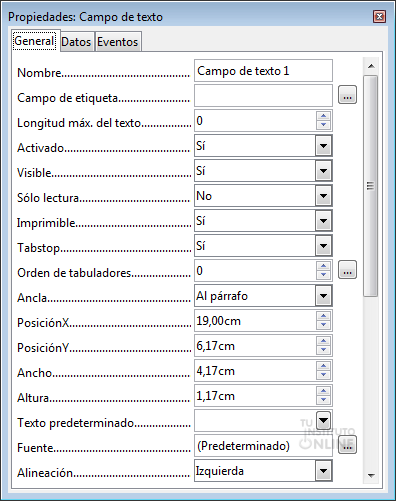Click the scrollbar down arrow
The height and width of the screenshot is (501, 396).
click(371, 476)
